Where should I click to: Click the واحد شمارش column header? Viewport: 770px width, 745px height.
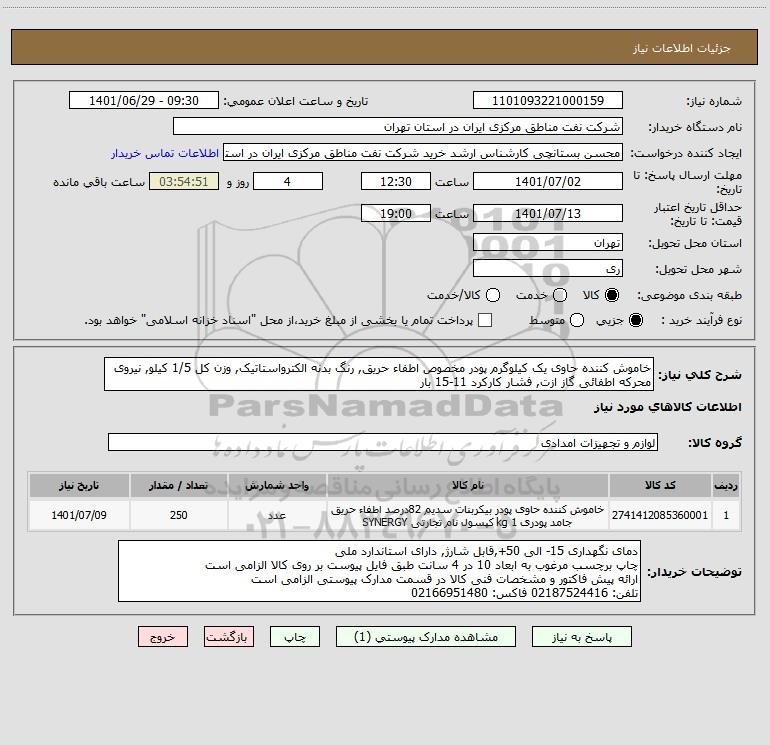click(x=277, y=486)
